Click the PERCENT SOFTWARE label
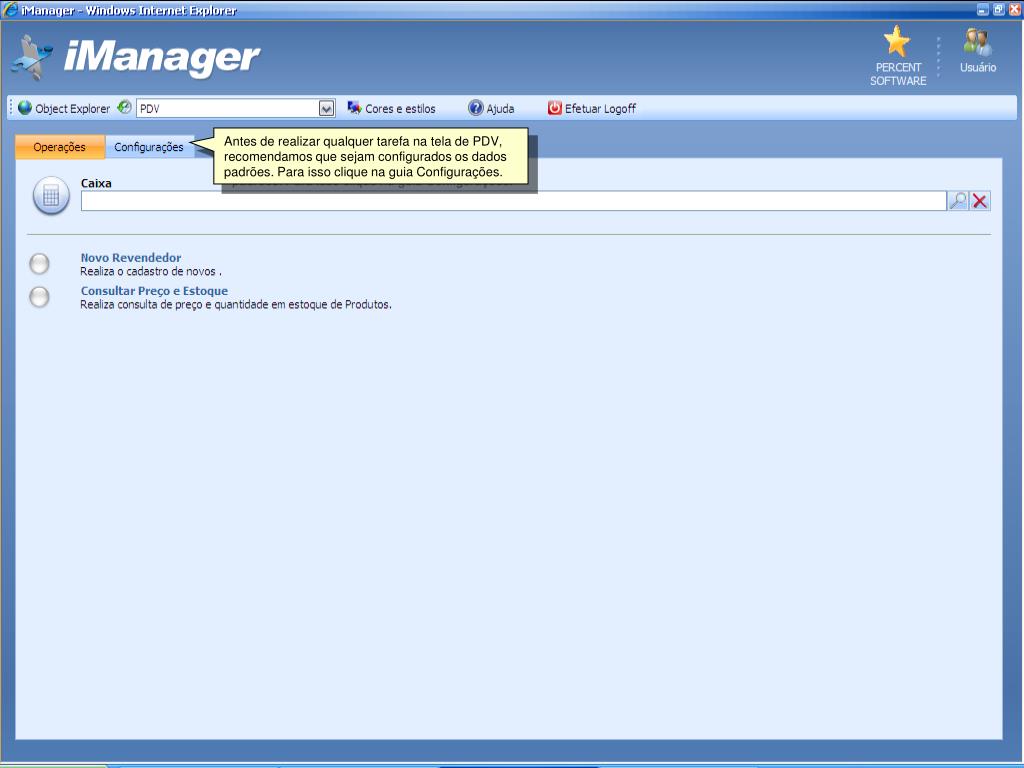Viewport: 1024px width, 768px height. [x=898, y=74]
